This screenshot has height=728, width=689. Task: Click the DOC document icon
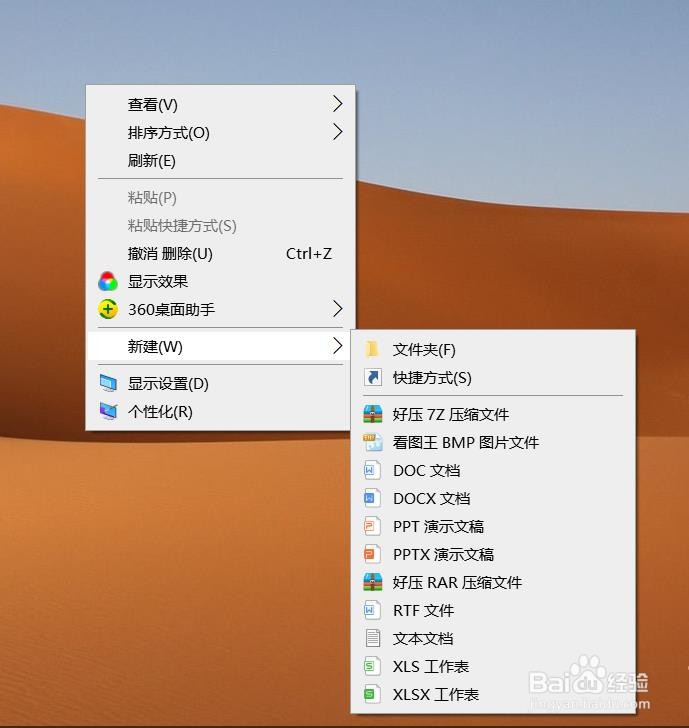tap(372, 470)
